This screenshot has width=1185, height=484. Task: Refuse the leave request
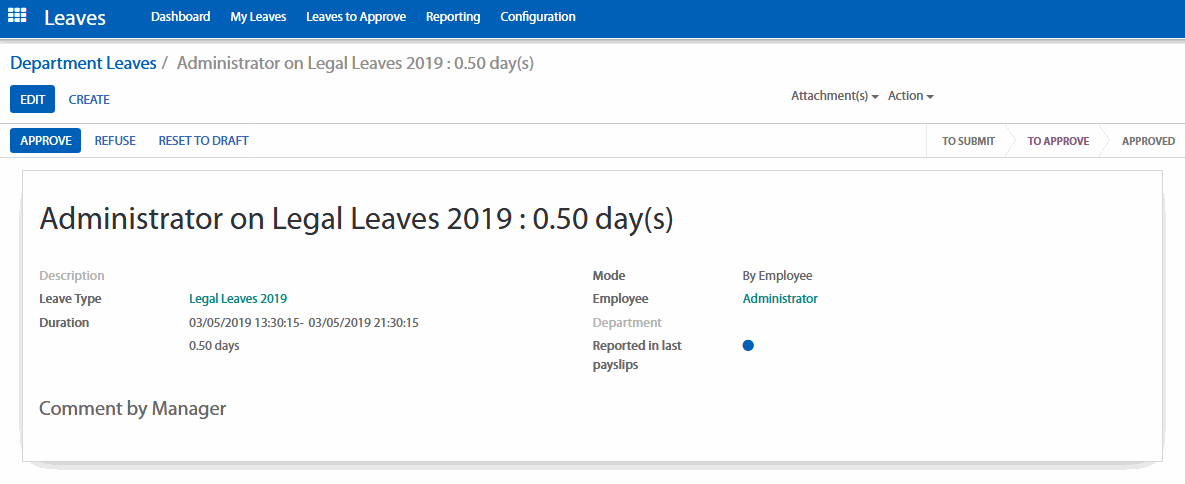click(115, 141)
